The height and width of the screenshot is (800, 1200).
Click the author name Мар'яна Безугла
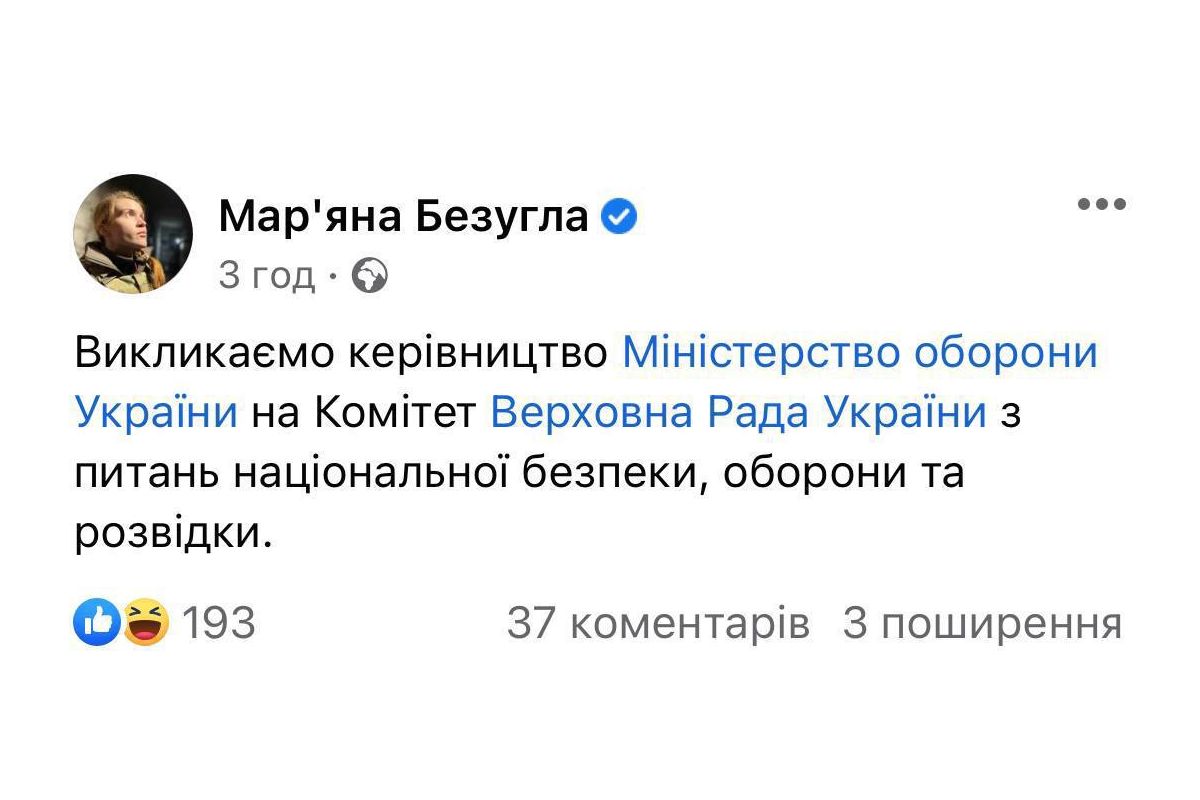click(x=403, y=215)
